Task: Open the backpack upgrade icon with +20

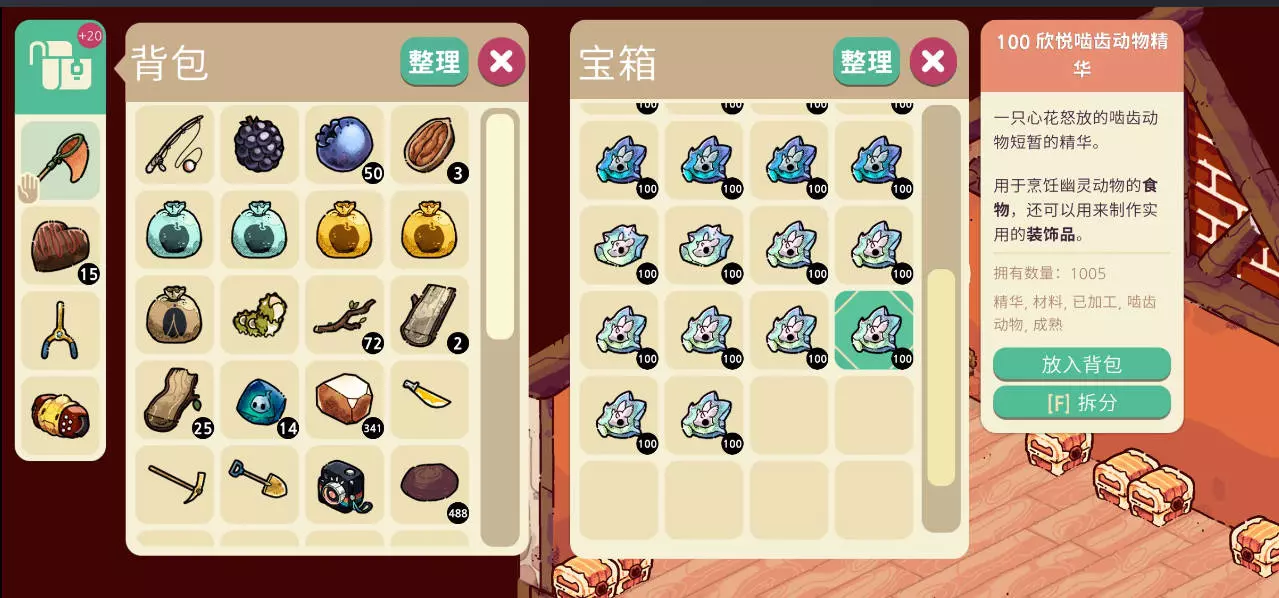Action: (61, 68)
